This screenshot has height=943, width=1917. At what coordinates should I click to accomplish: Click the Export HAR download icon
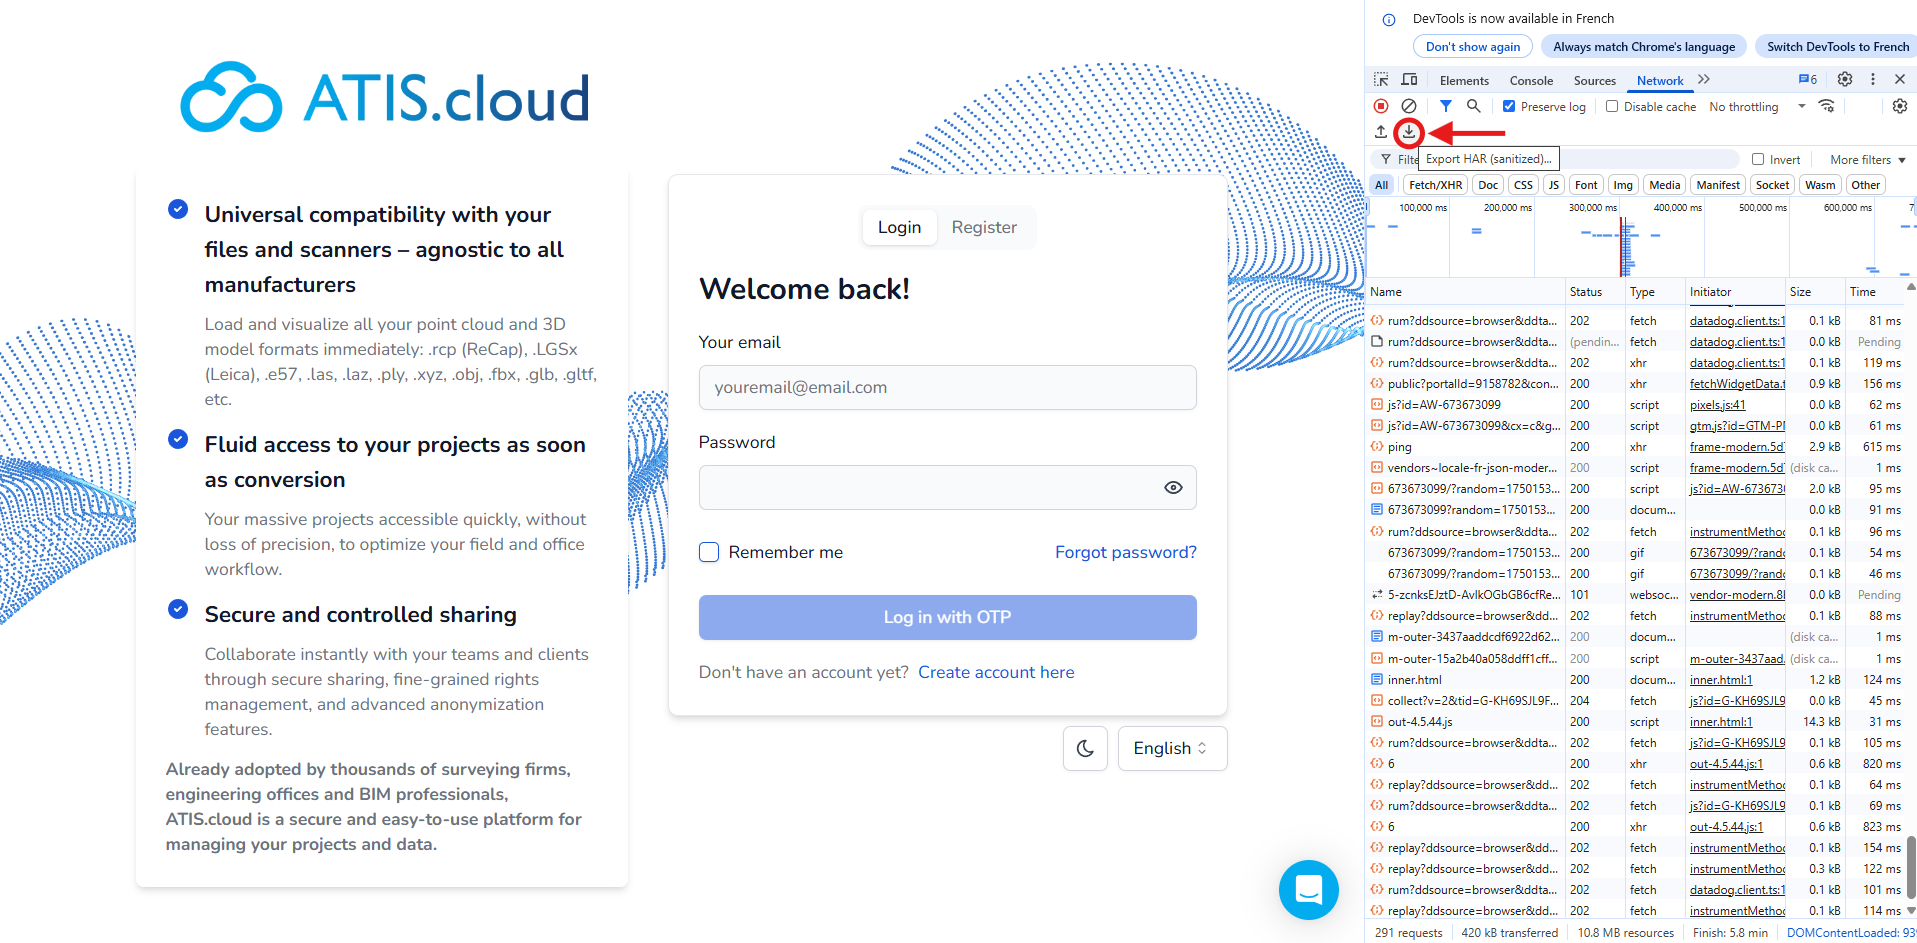1409,132
